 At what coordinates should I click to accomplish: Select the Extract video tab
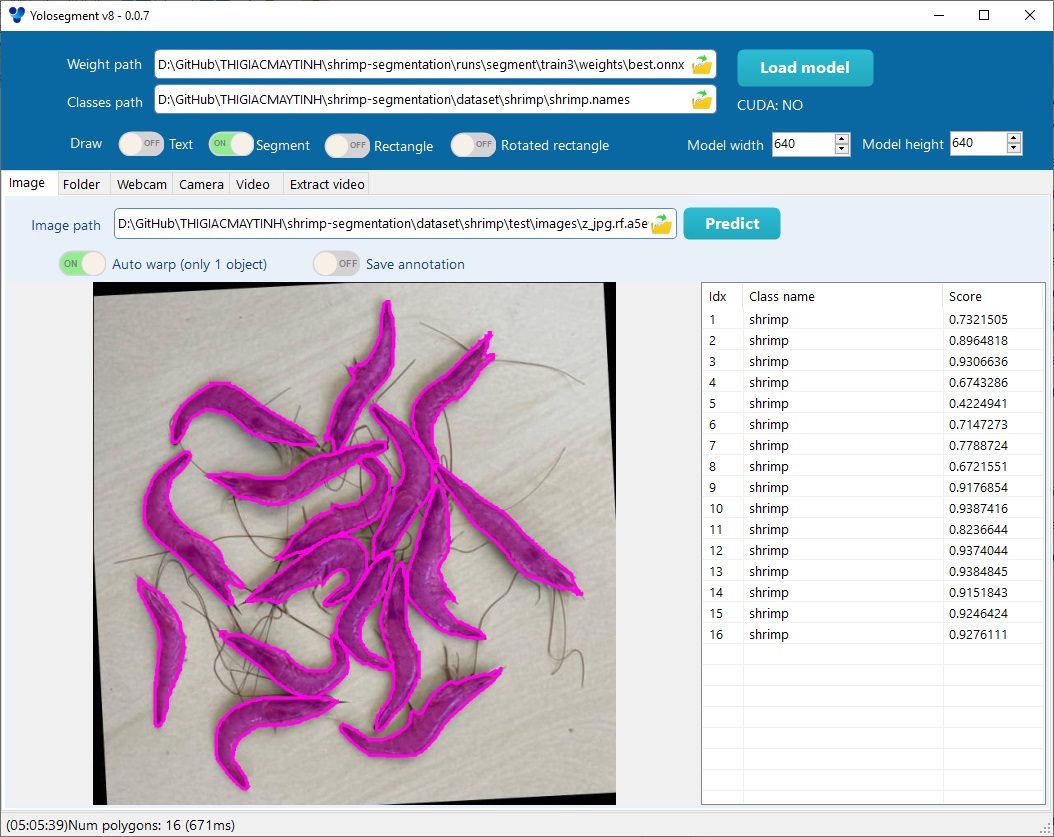(x=325, y=184)
